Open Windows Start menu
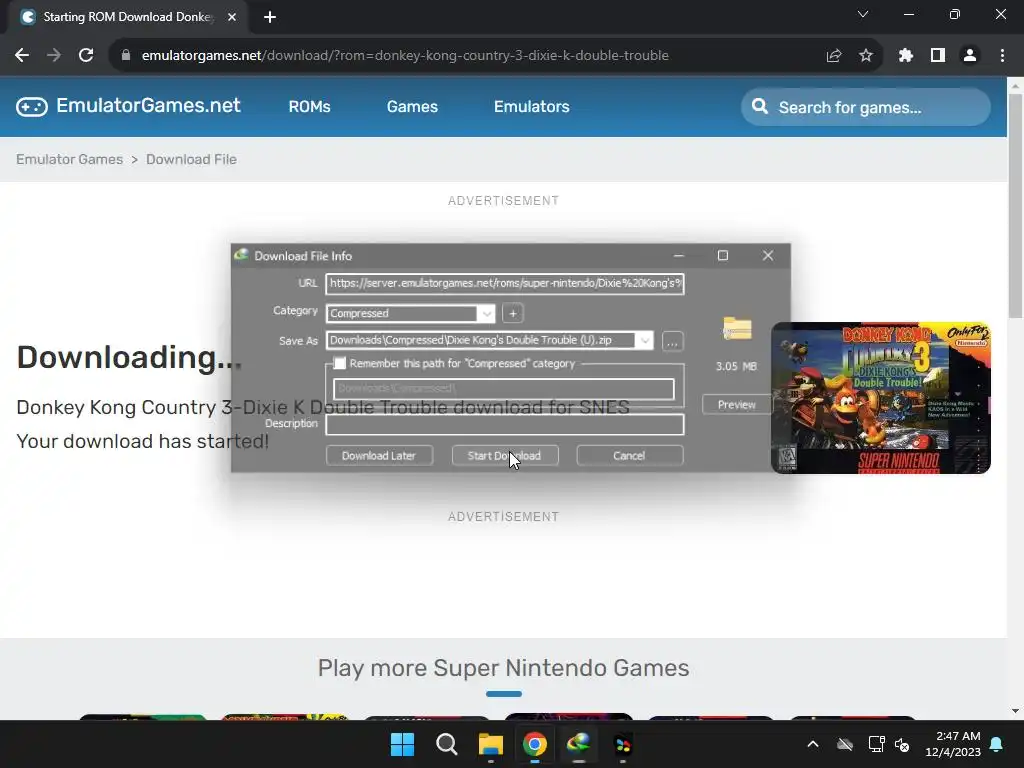The image size is (1024, 768). click(x=402, y=744)
